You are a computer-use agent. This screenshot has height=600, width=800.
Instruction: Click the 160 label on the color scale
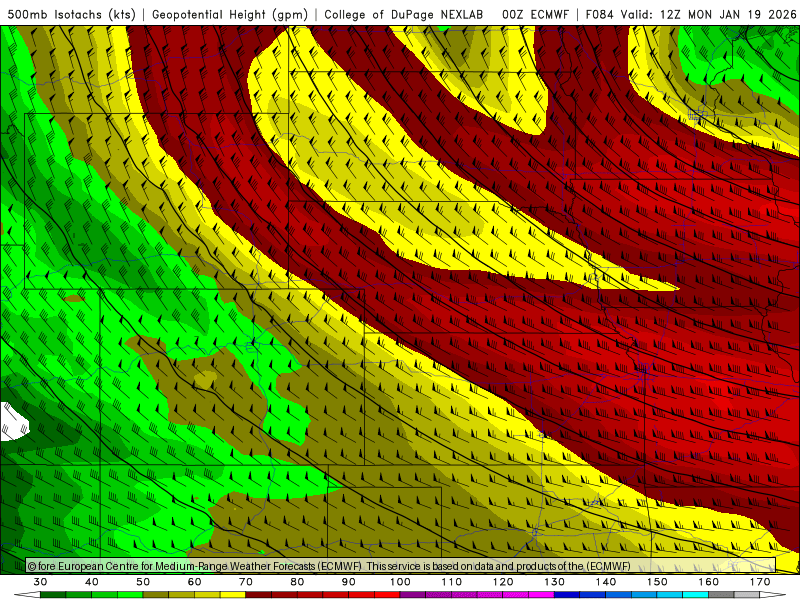tap(709, 582)
